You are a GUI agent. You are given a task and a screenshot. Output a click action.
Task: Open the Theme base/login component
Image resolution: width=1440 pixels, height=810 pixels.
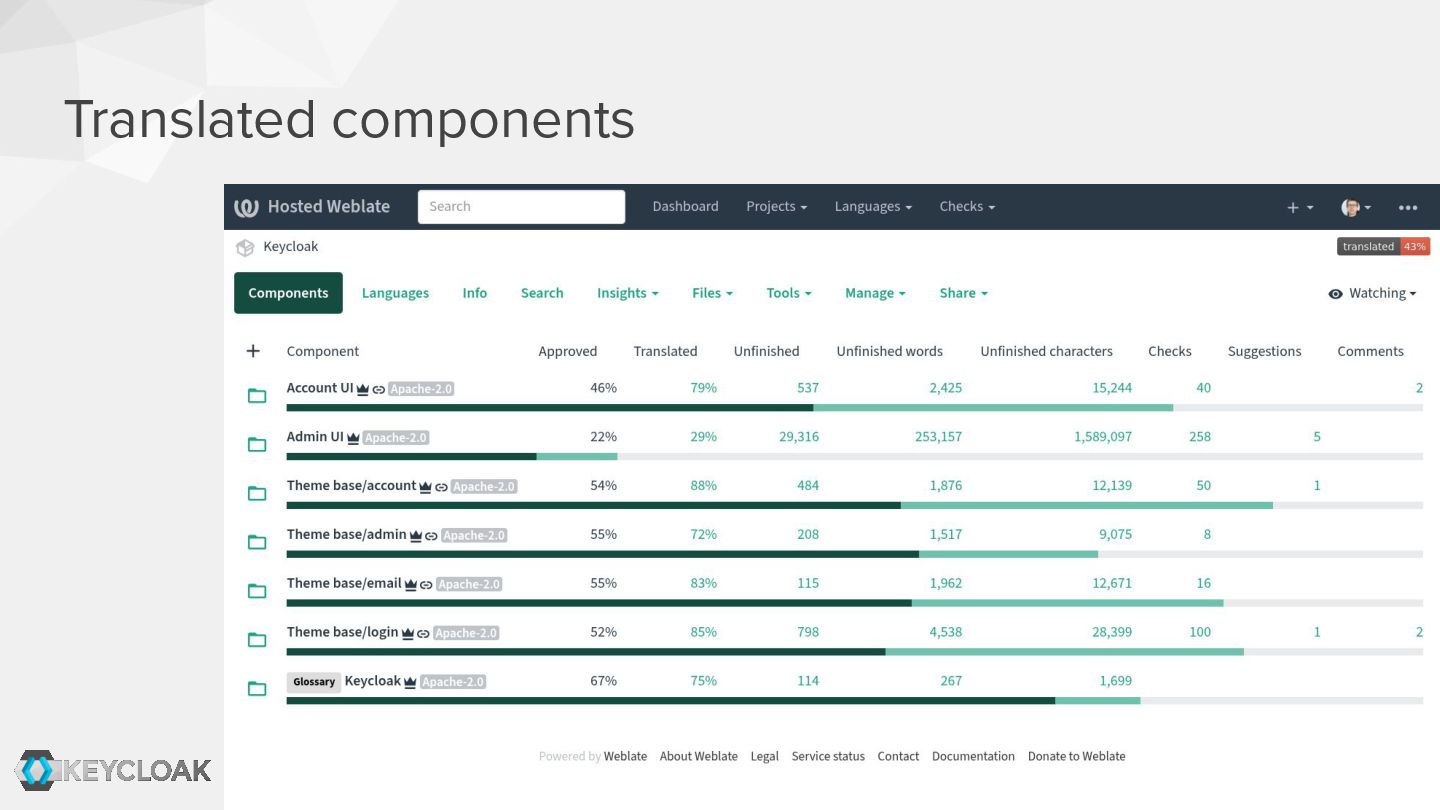click(x=343, y=633)
